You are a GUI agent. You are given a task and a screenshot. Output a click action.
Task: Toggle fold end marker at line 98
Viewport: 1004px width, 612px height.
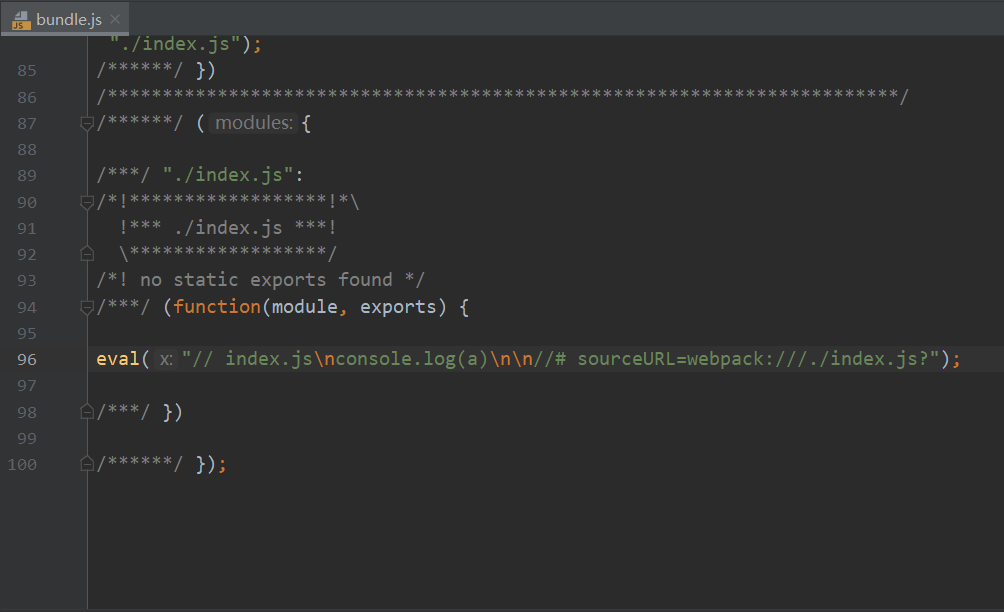87,412
